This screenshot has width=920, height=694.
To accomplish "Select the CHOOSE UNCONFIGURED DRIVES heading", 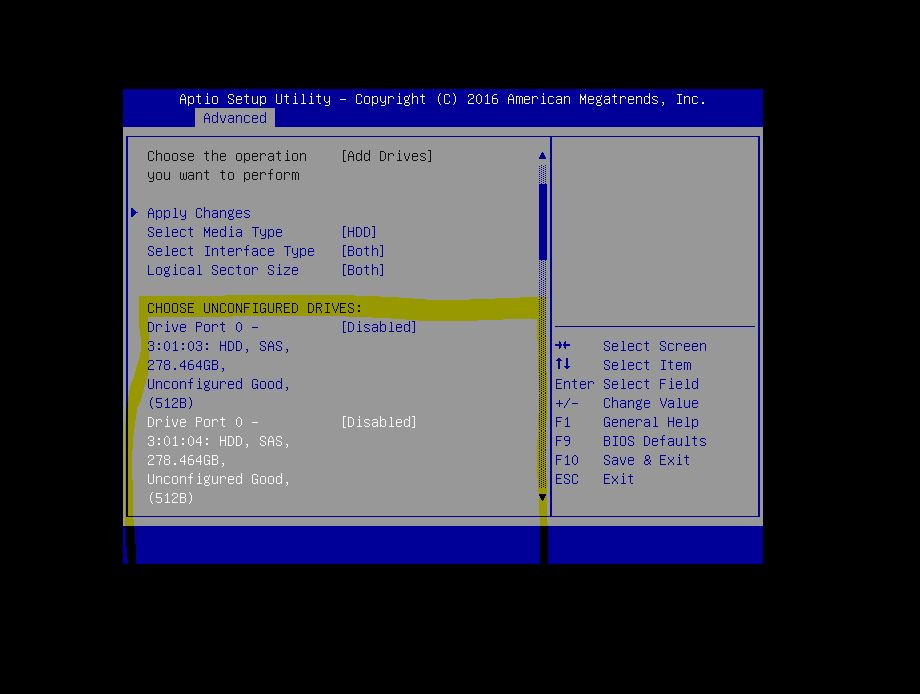I will (254, 308).
